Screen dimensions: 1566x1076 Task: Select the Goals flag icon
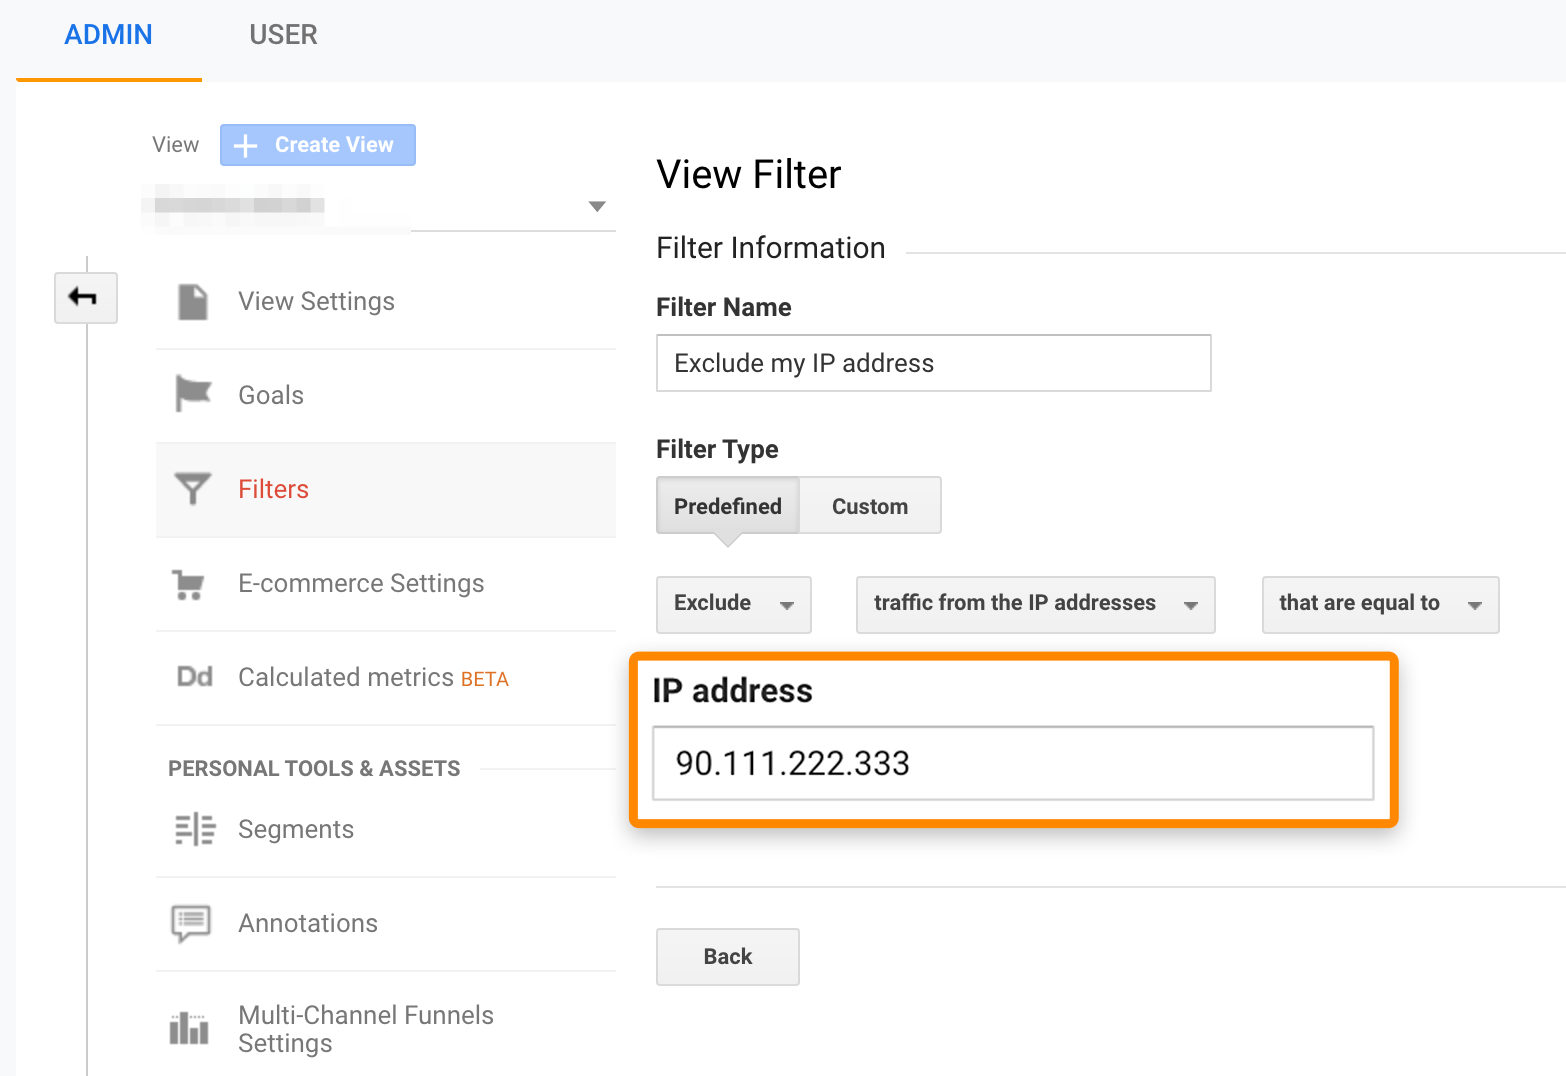(191, 394)
